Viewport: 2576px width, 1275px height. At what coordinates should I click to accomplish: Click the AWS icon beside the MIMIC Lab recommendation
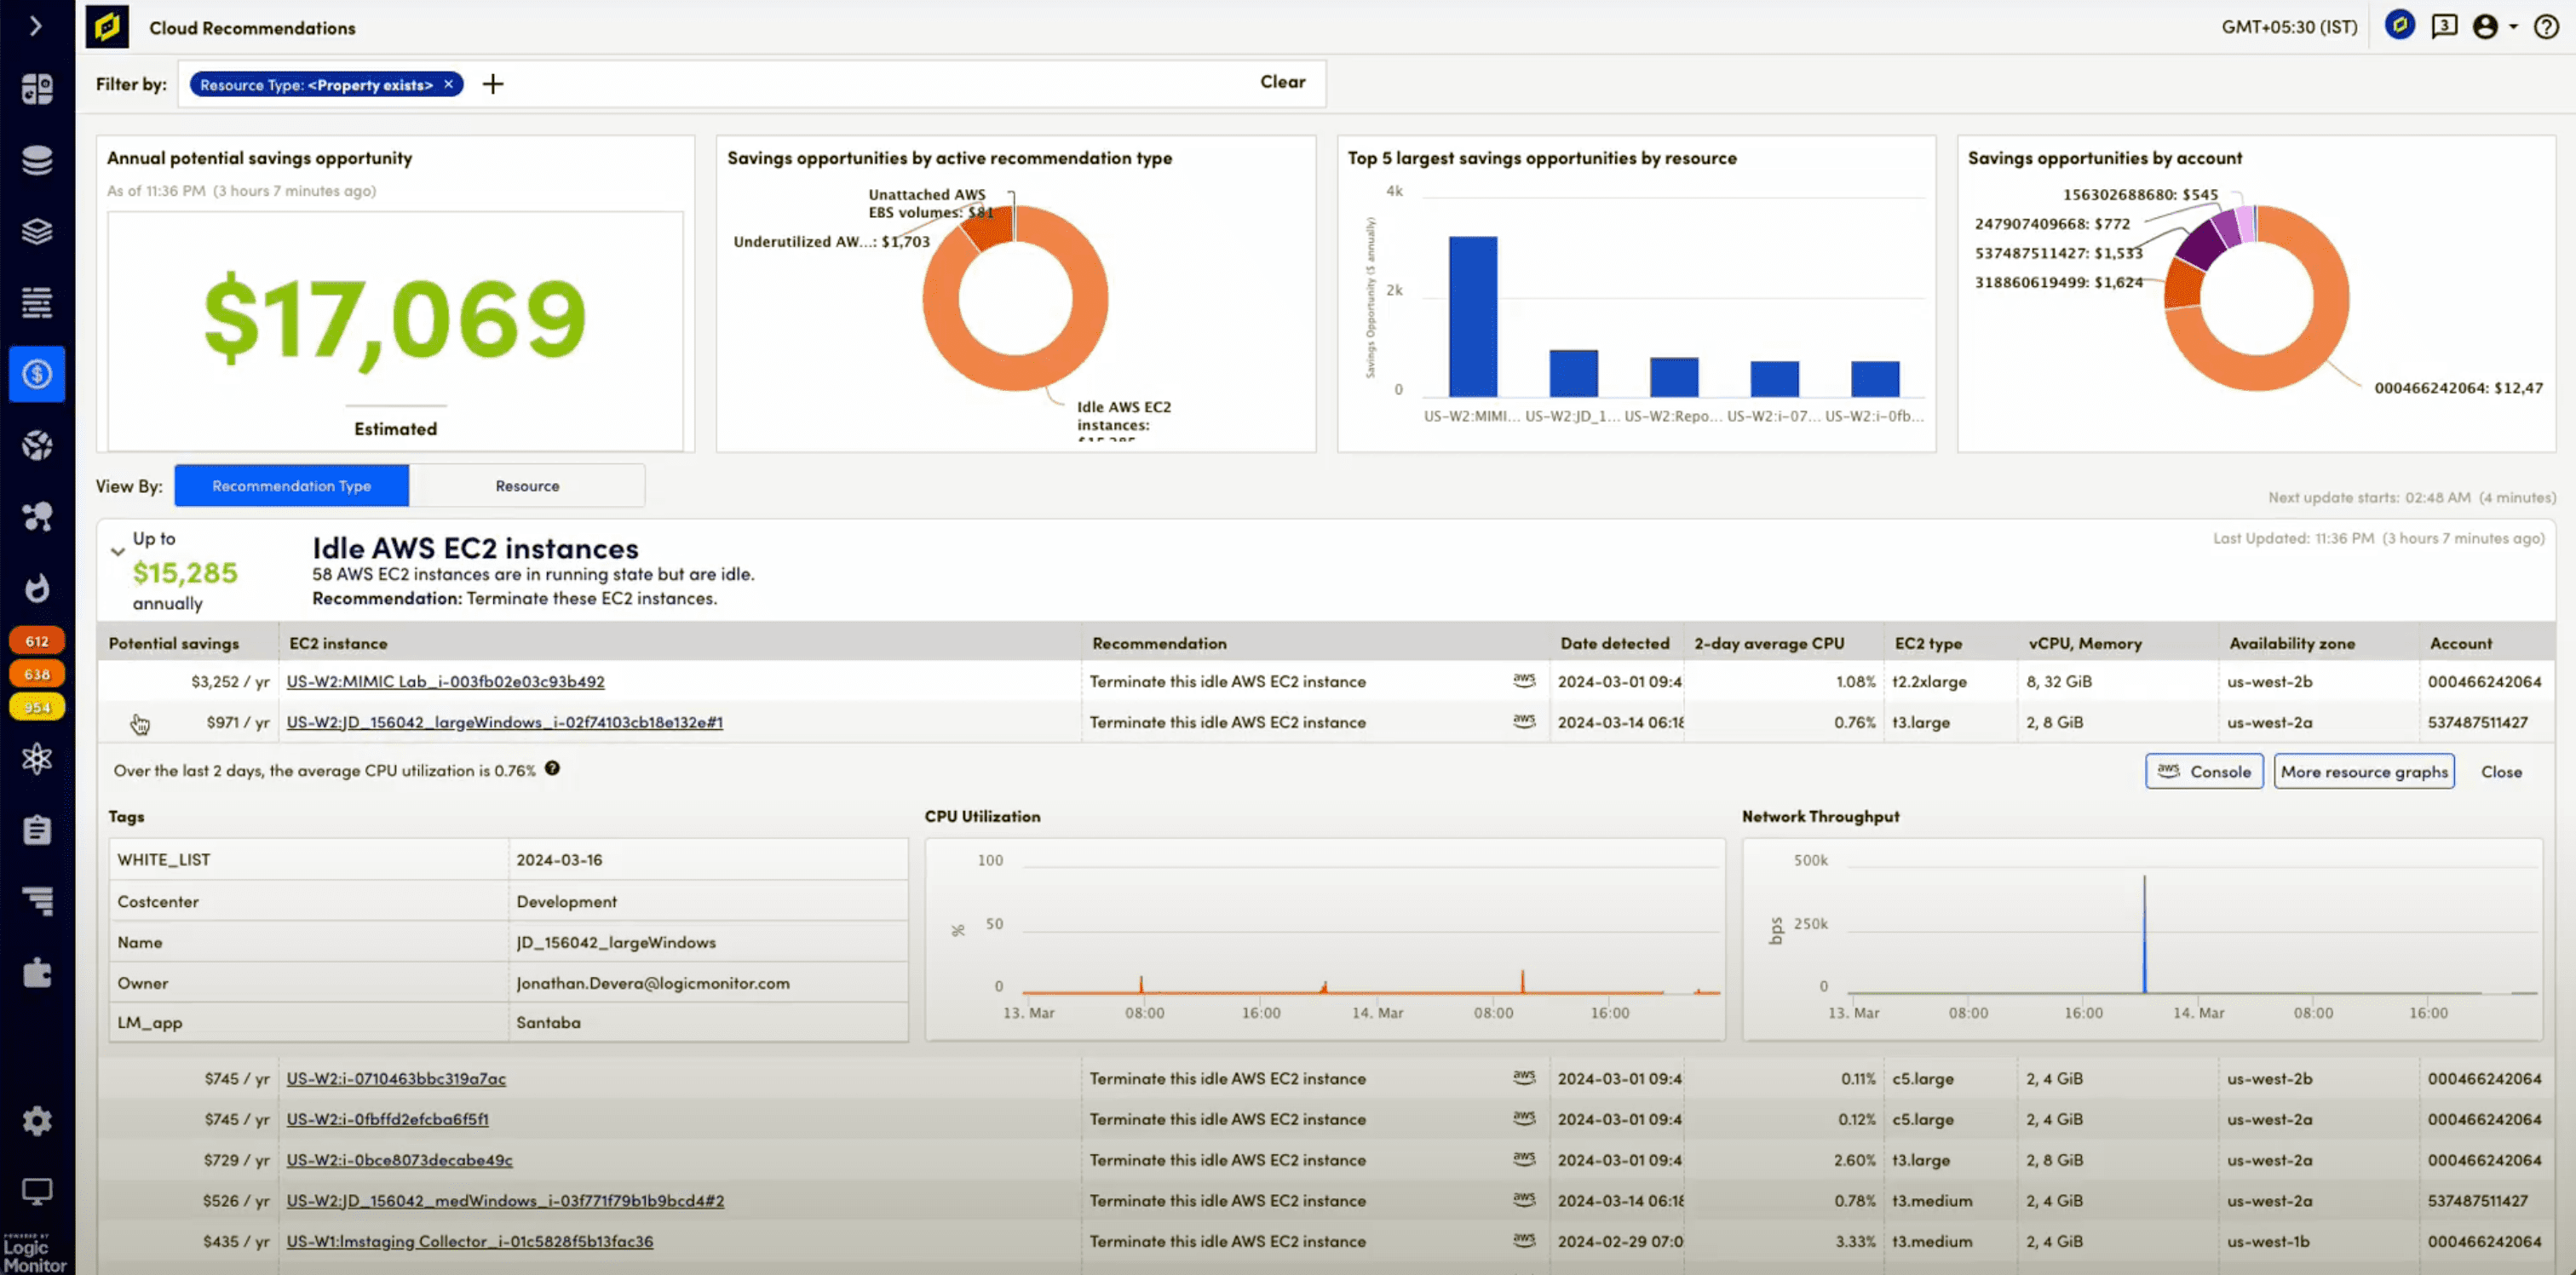click(x=1523, y=681)
